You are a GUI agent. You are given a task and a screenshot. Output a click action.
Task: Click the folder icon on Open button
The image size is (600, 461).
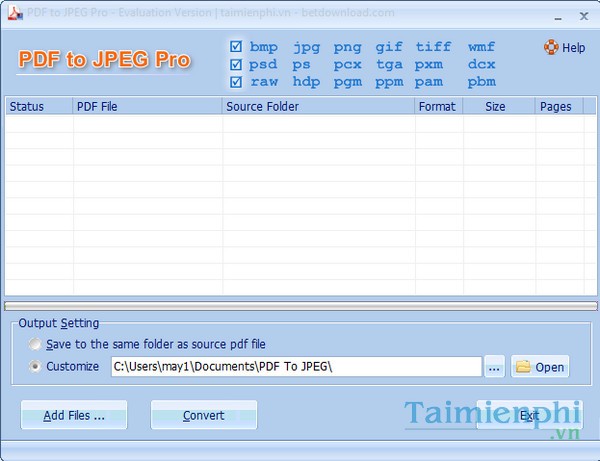coord(523,367)
